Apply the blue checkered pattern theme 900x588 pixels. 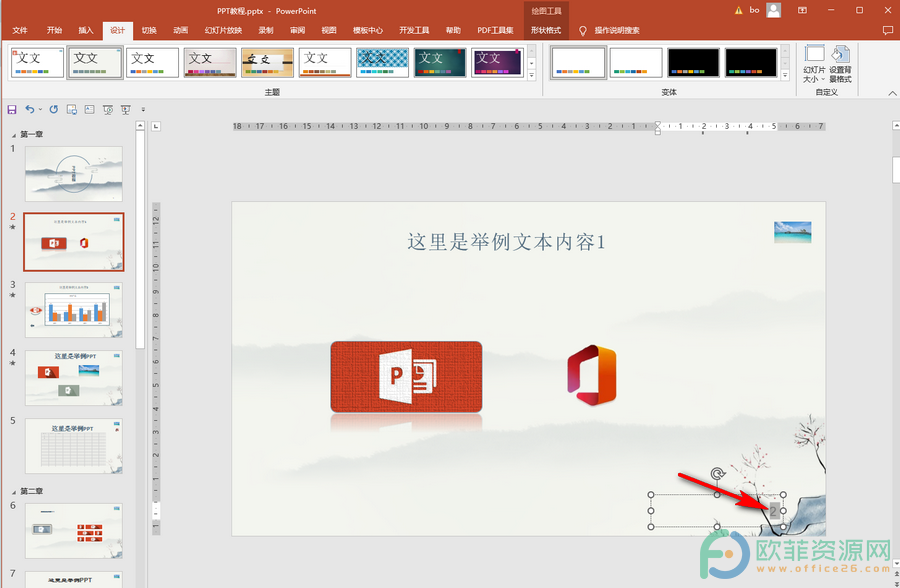pos(382,63)
